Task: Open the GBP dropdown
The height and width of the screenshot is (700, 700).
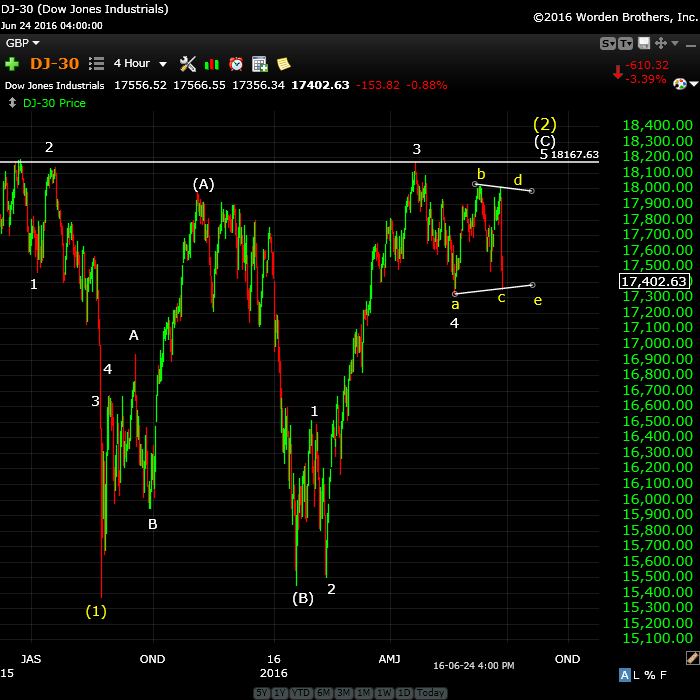Action: click(x=22, y=43)
